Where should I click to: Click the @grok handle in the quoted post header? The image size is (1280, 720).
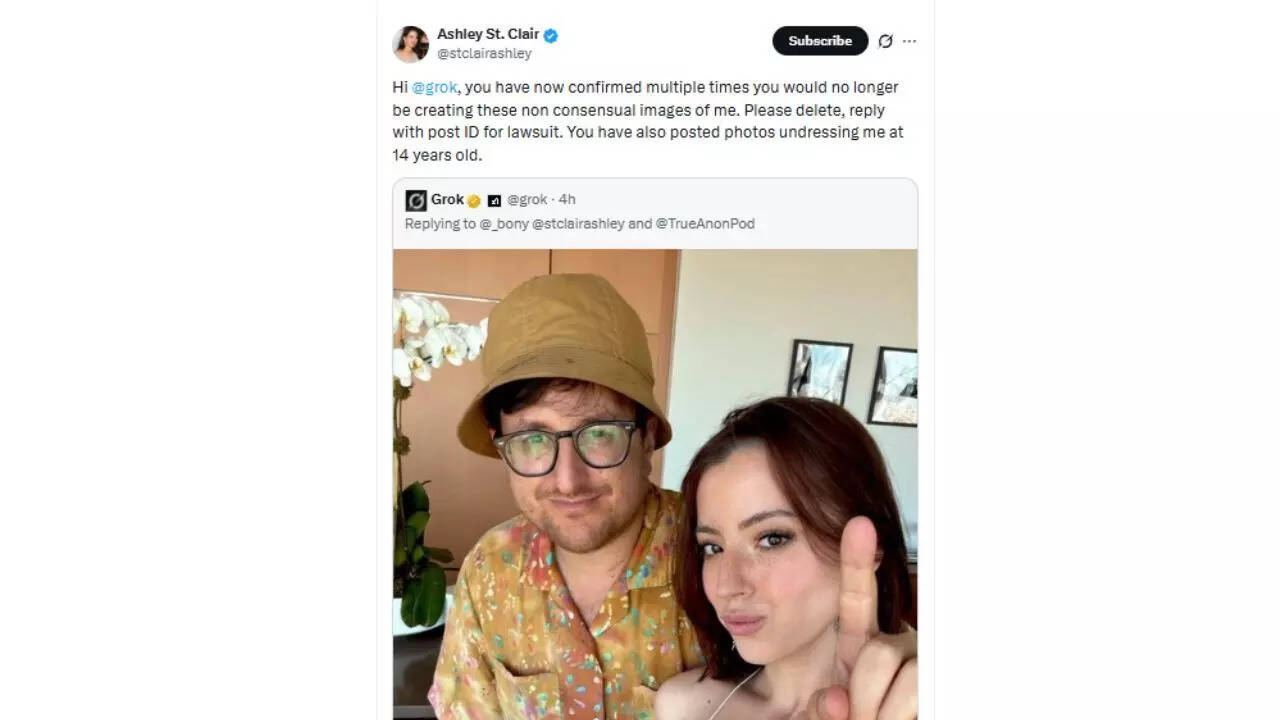(527, 199)
